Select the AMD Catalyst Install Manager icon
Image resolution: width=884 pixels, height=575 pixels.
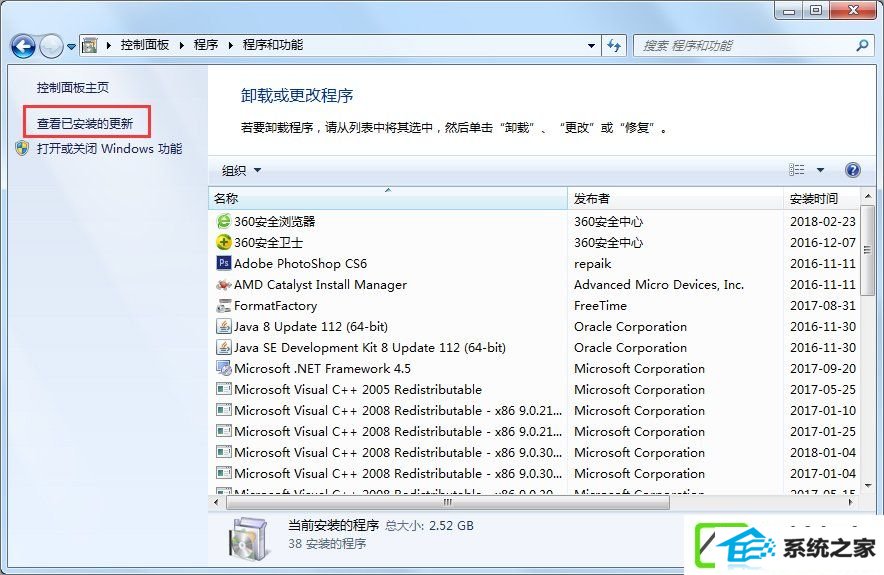pyautogui.click(x=224, y=285)
